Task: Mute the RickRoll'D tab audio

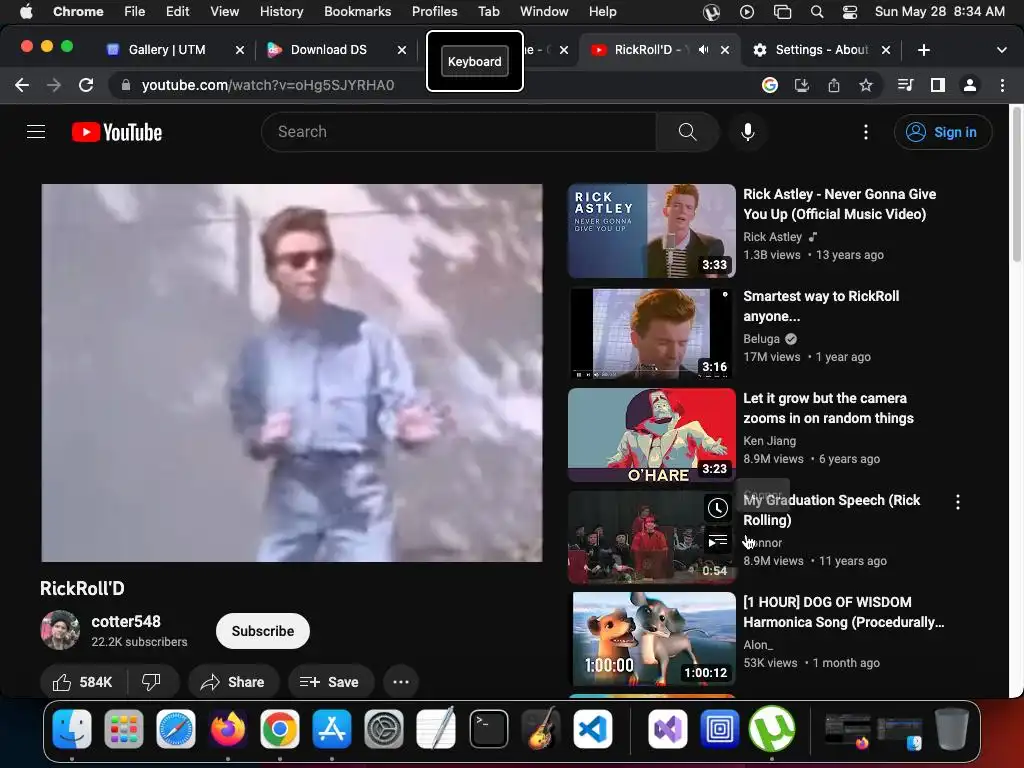Action: pyautogui.click(x=703, y=50)
